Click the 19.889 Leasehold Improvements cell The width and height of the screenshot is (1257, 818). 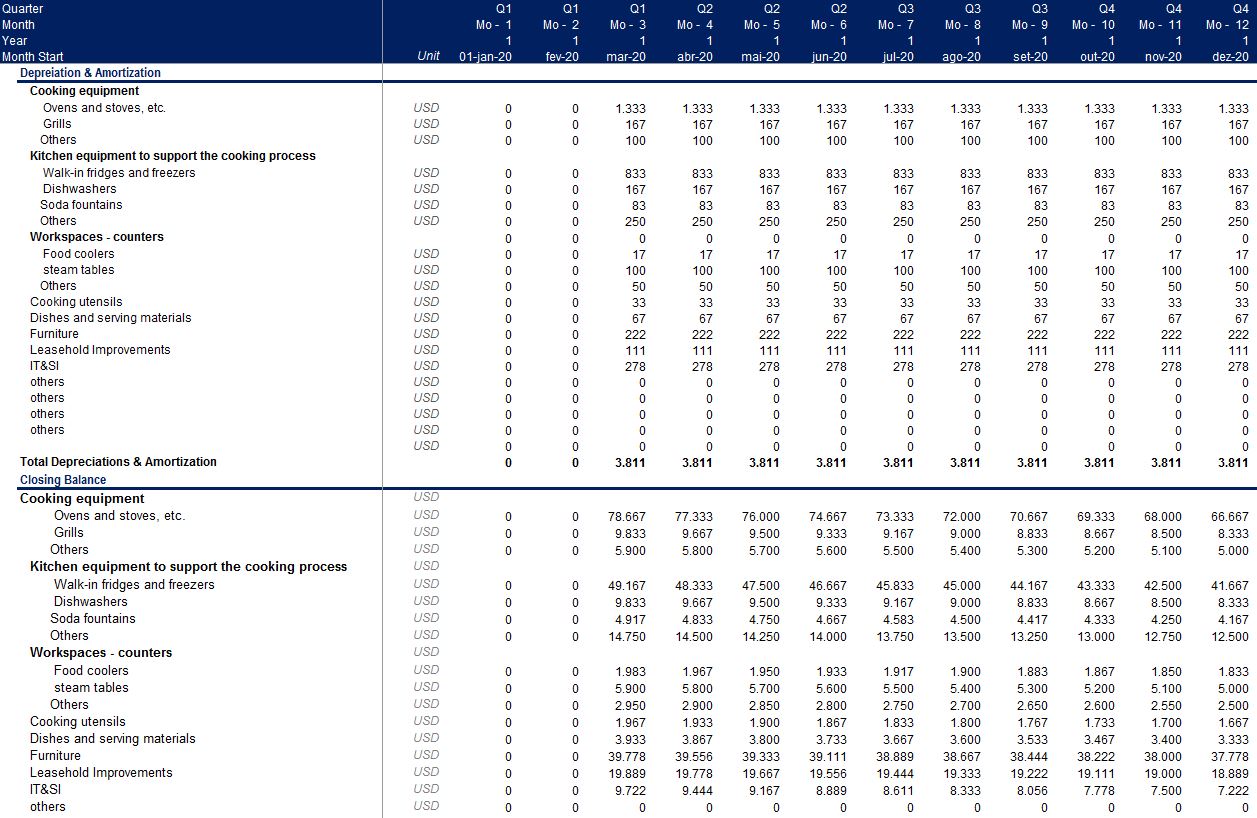(627, 774)
